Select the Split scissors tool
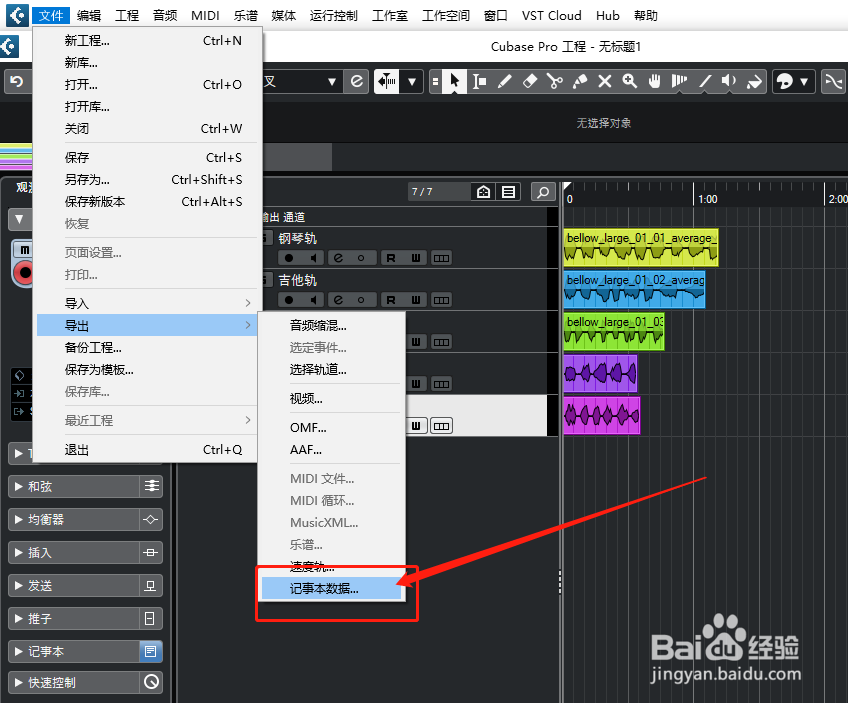The height and width of the screenshot is (703, 848). [x=554, y=82]
